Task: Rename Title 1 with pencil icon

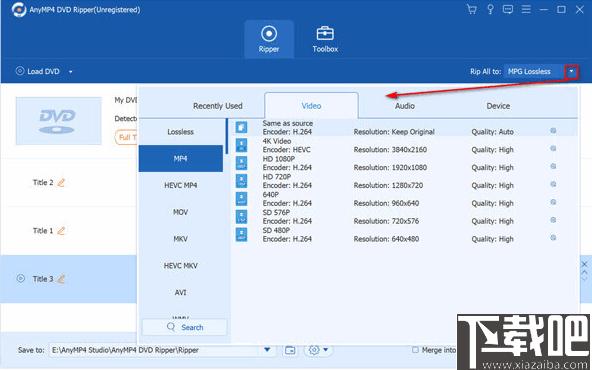Action: point(61,230)
